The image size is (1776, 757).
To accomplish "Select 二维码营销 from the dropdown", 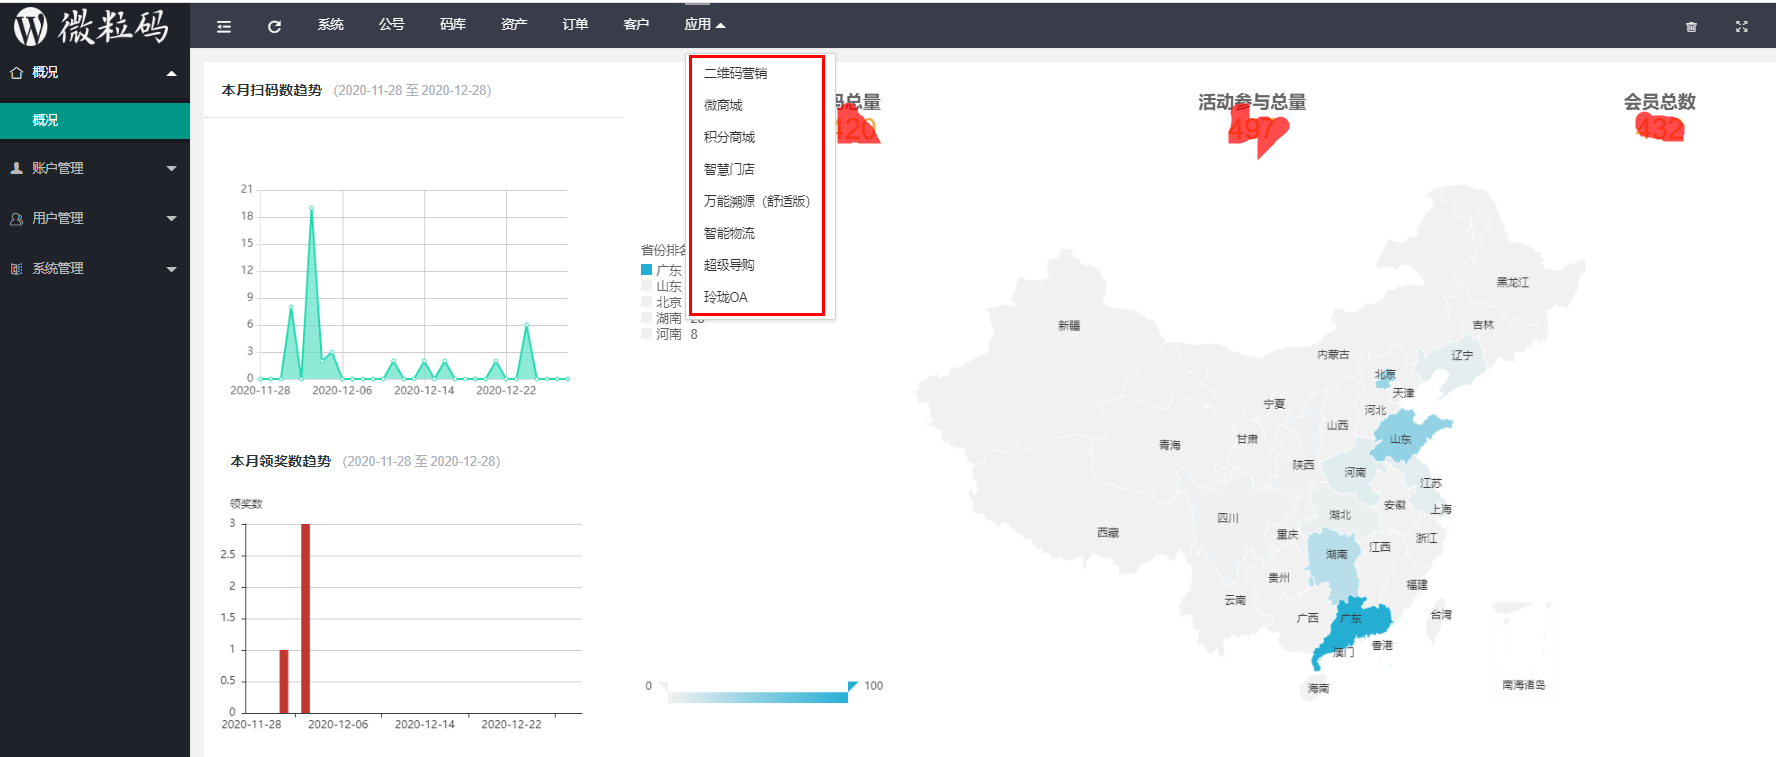I will (735, 73).
